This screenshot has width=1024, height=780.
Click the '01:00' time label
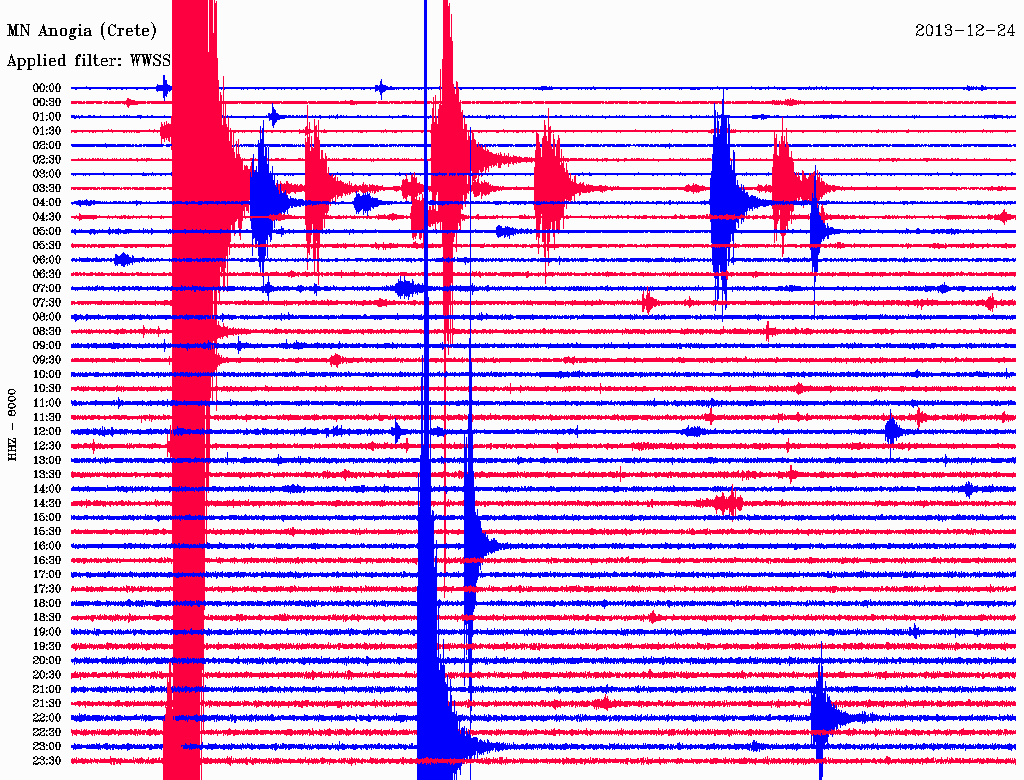pos(47,116)
